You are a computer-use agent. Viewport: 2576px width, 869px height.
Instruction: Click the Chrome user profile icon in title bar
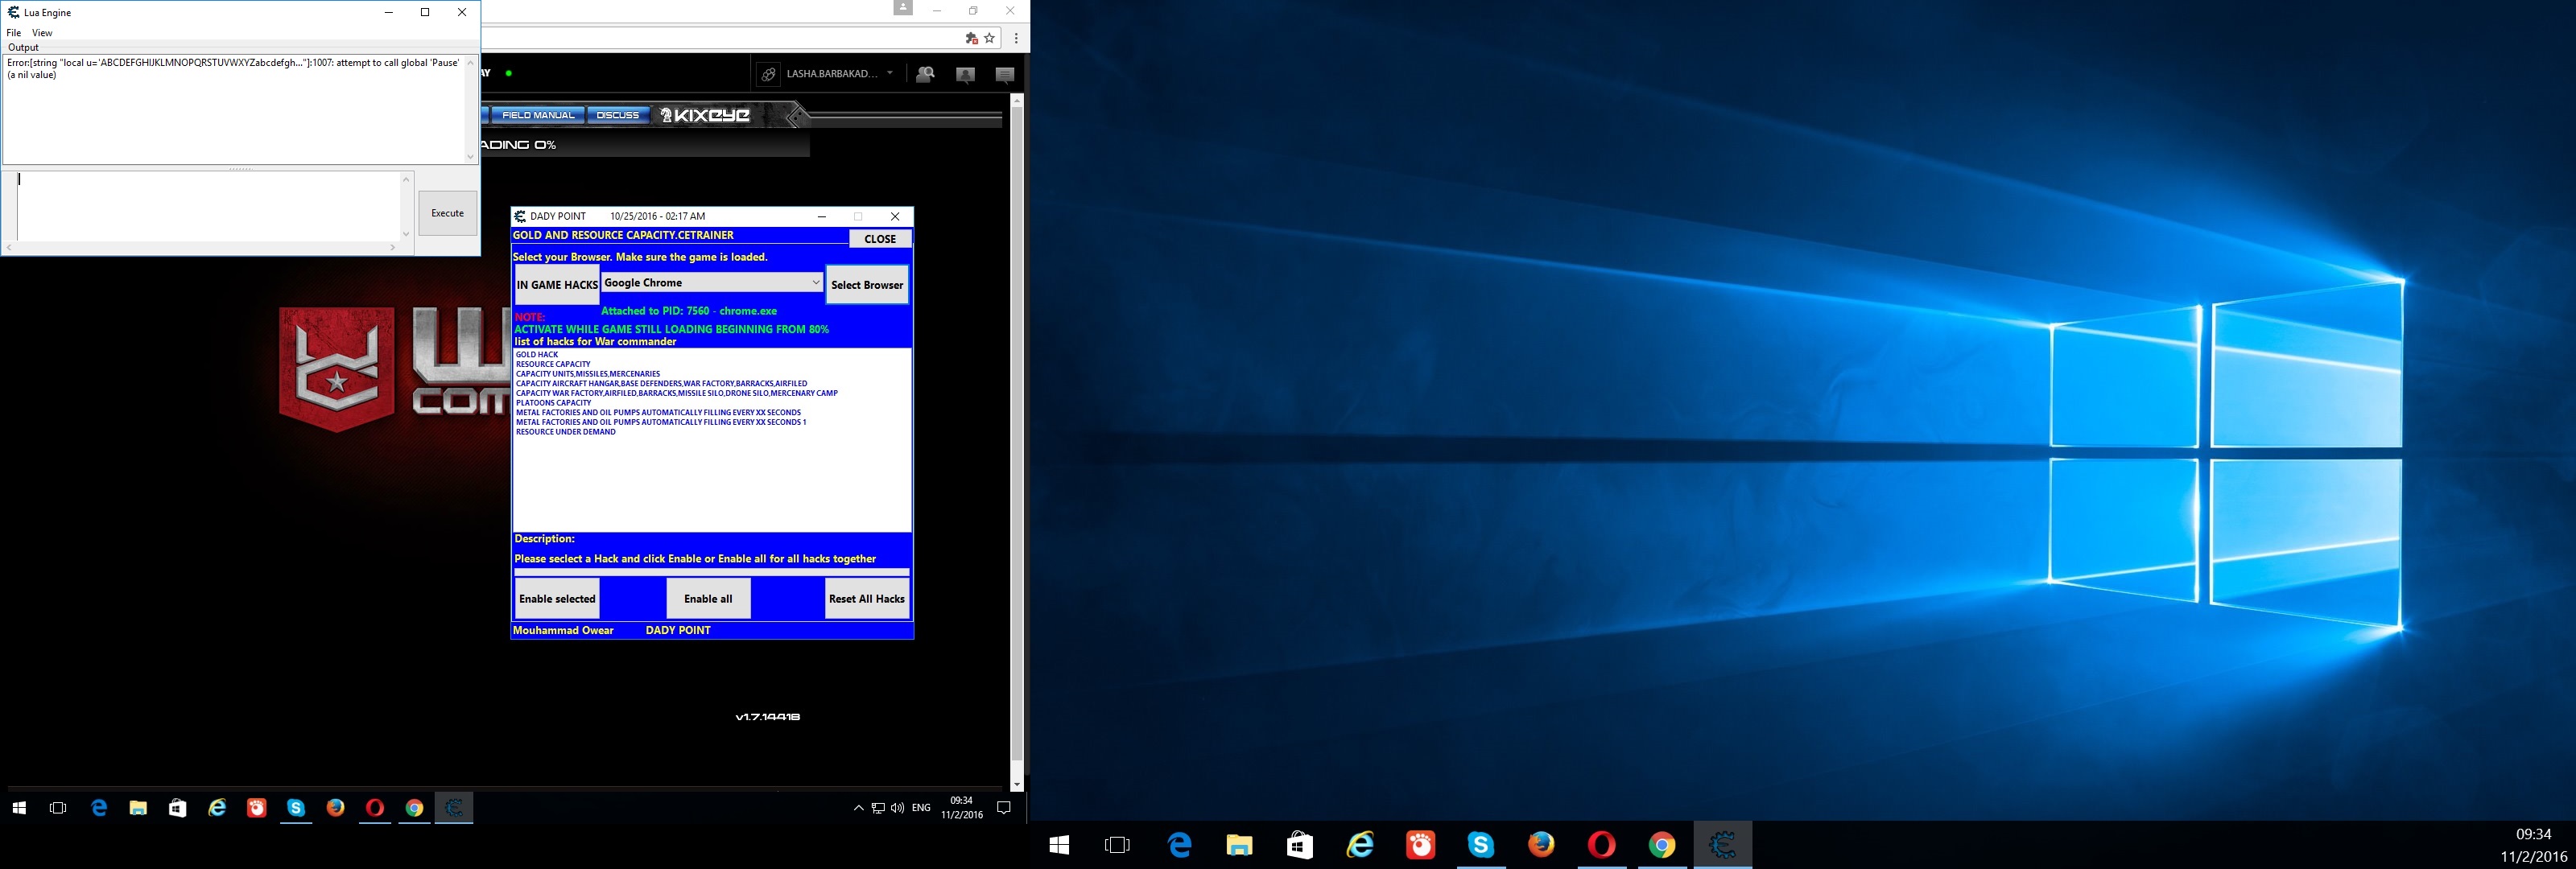[x=903, y=8]
